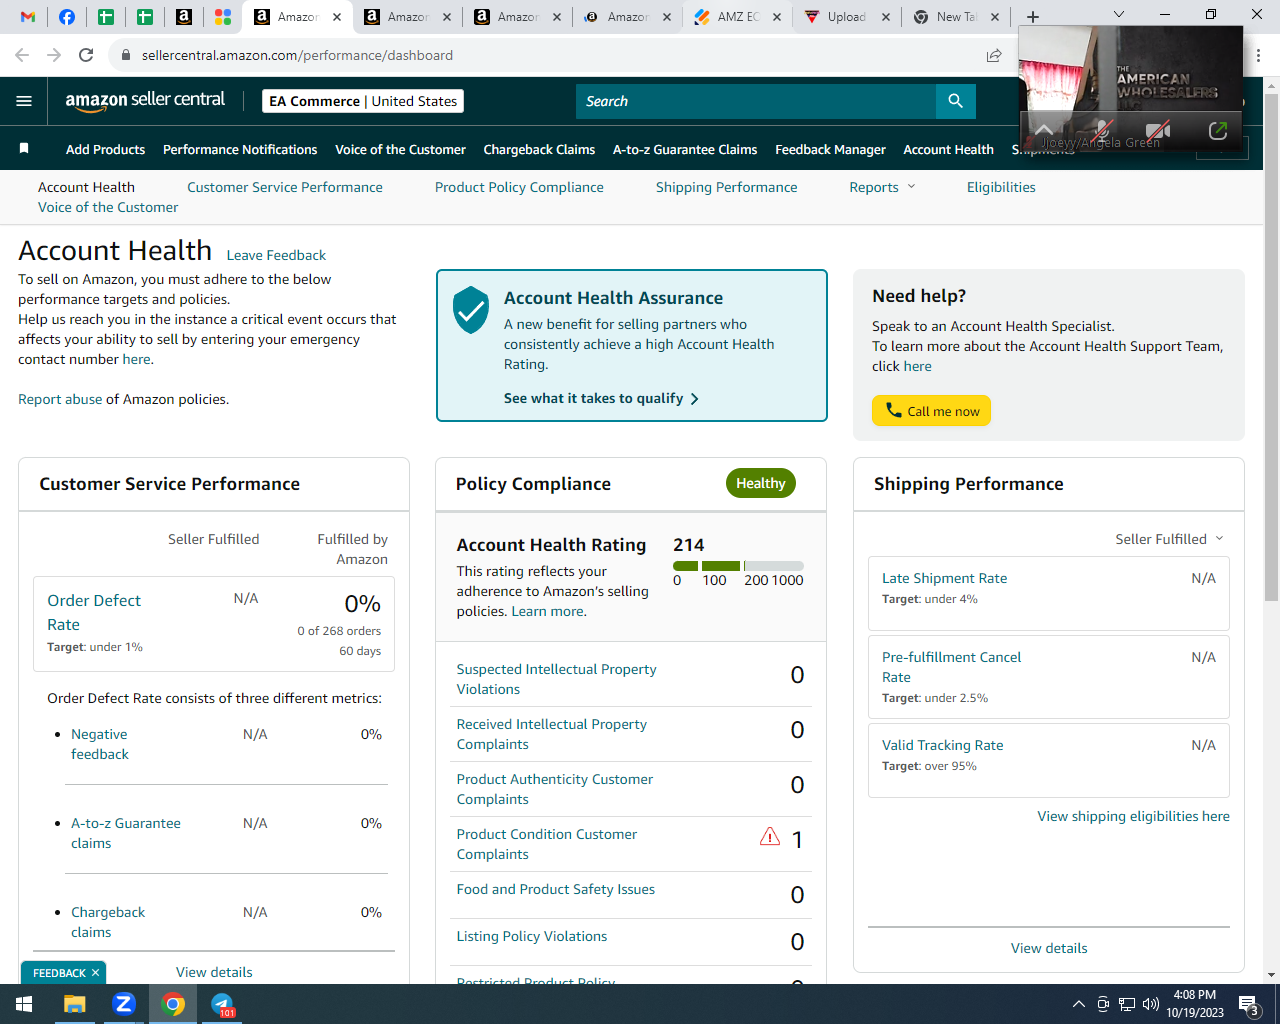The image size is (1280, 1024).
Task: Open Suspected Intellectual Property Violations
Action: [x=556, y=679]
